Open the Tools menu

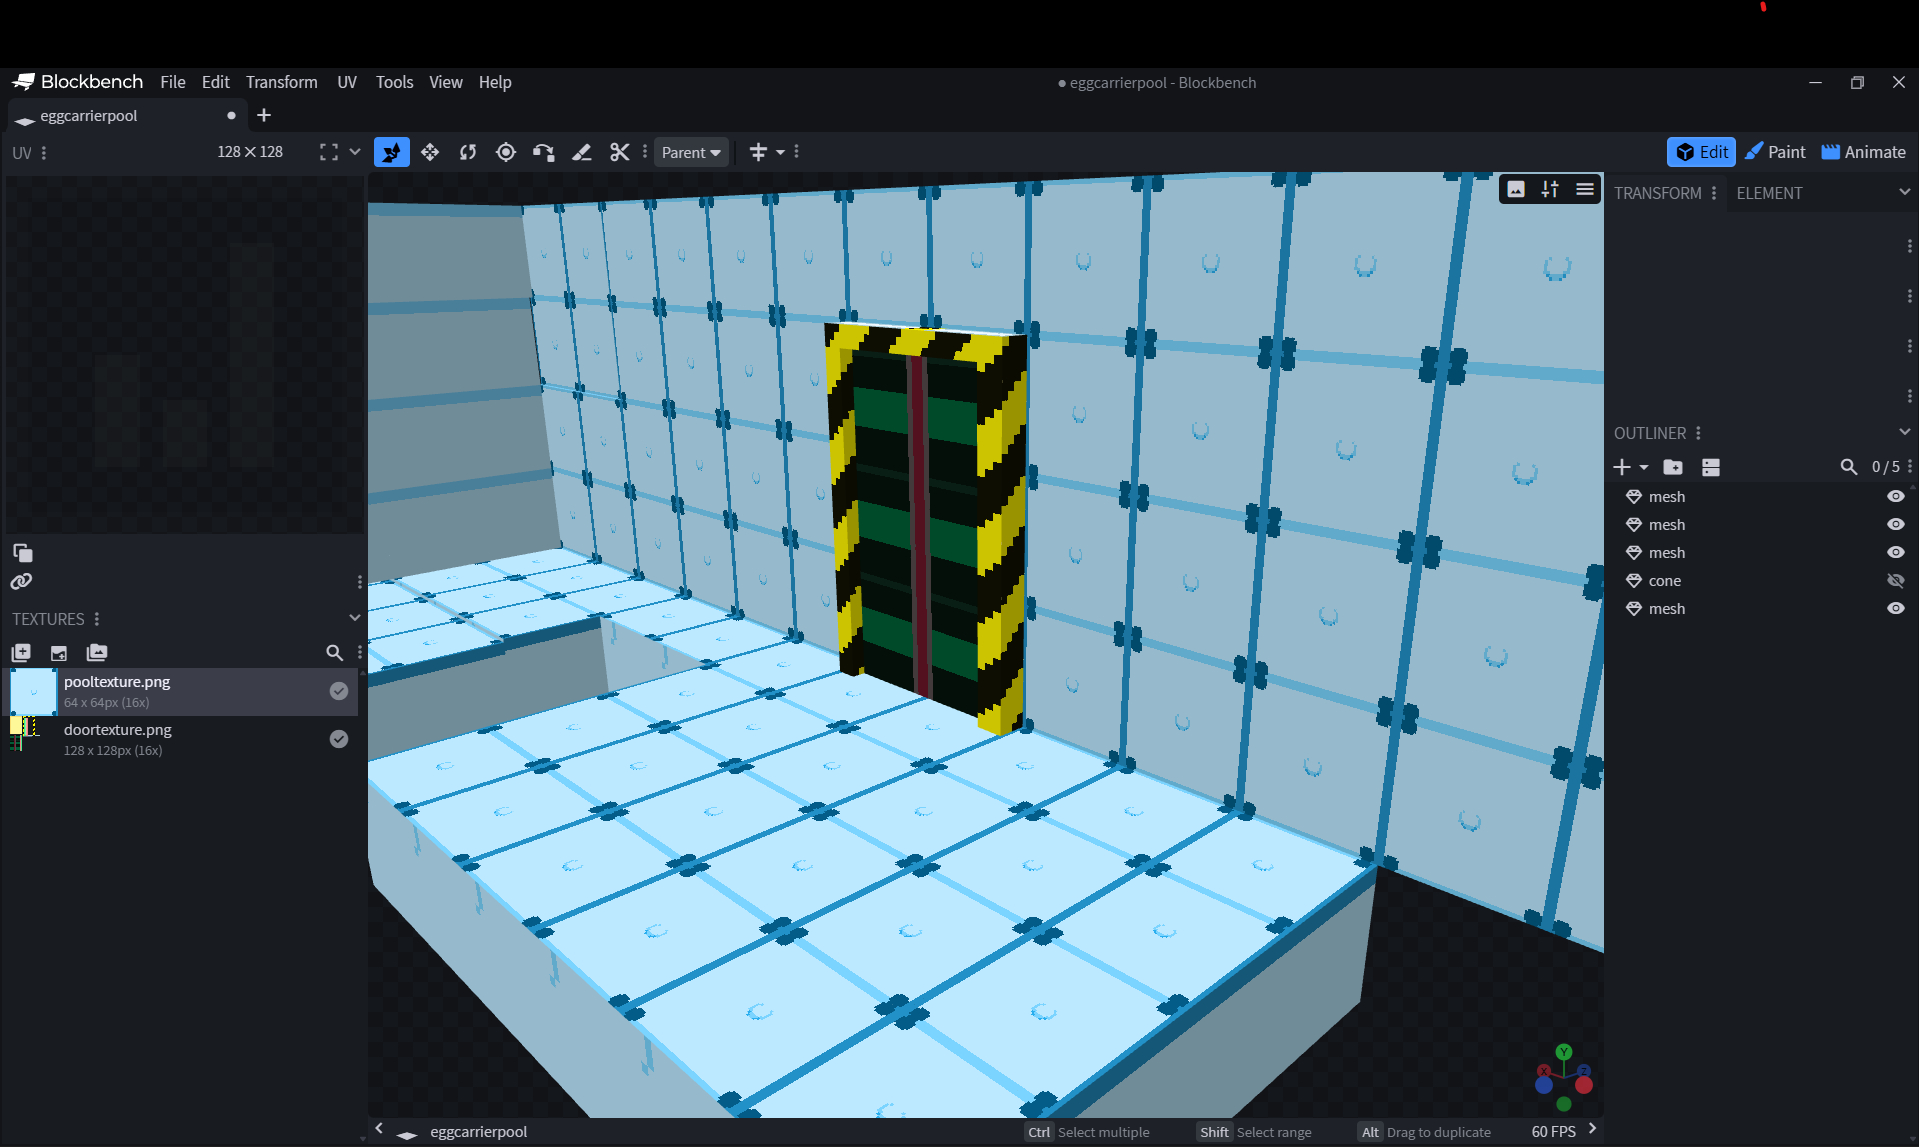[x=394, y=82]
